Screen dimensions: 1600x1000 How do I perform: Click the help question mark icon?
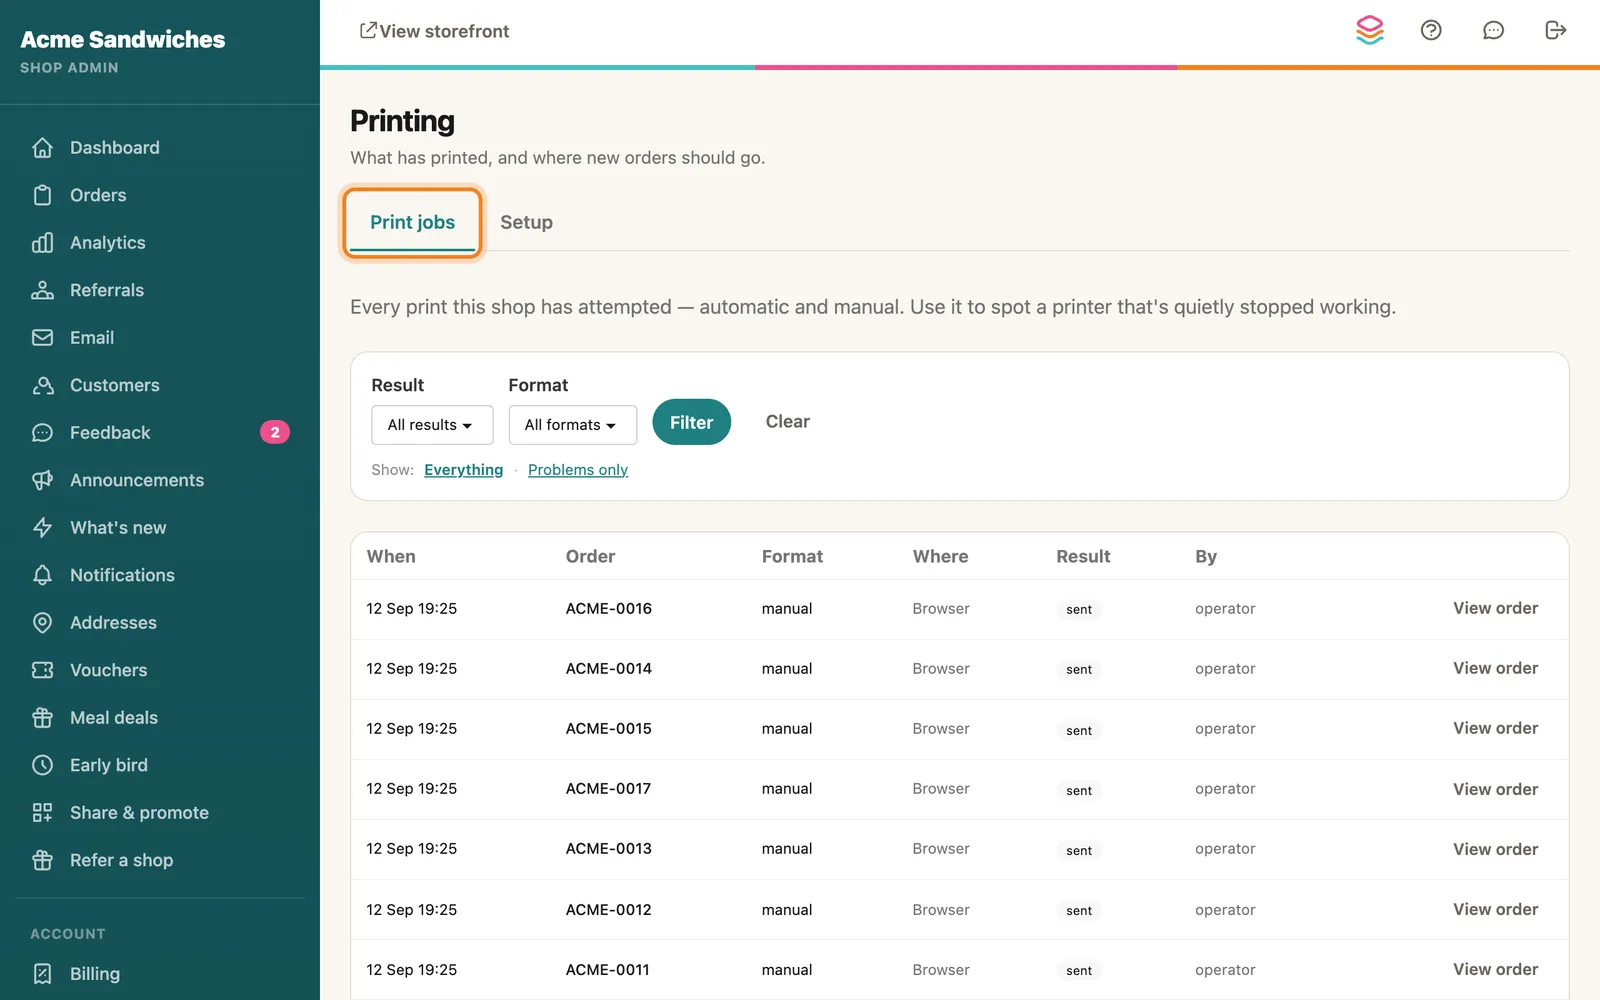click(x=1431, y=30)
